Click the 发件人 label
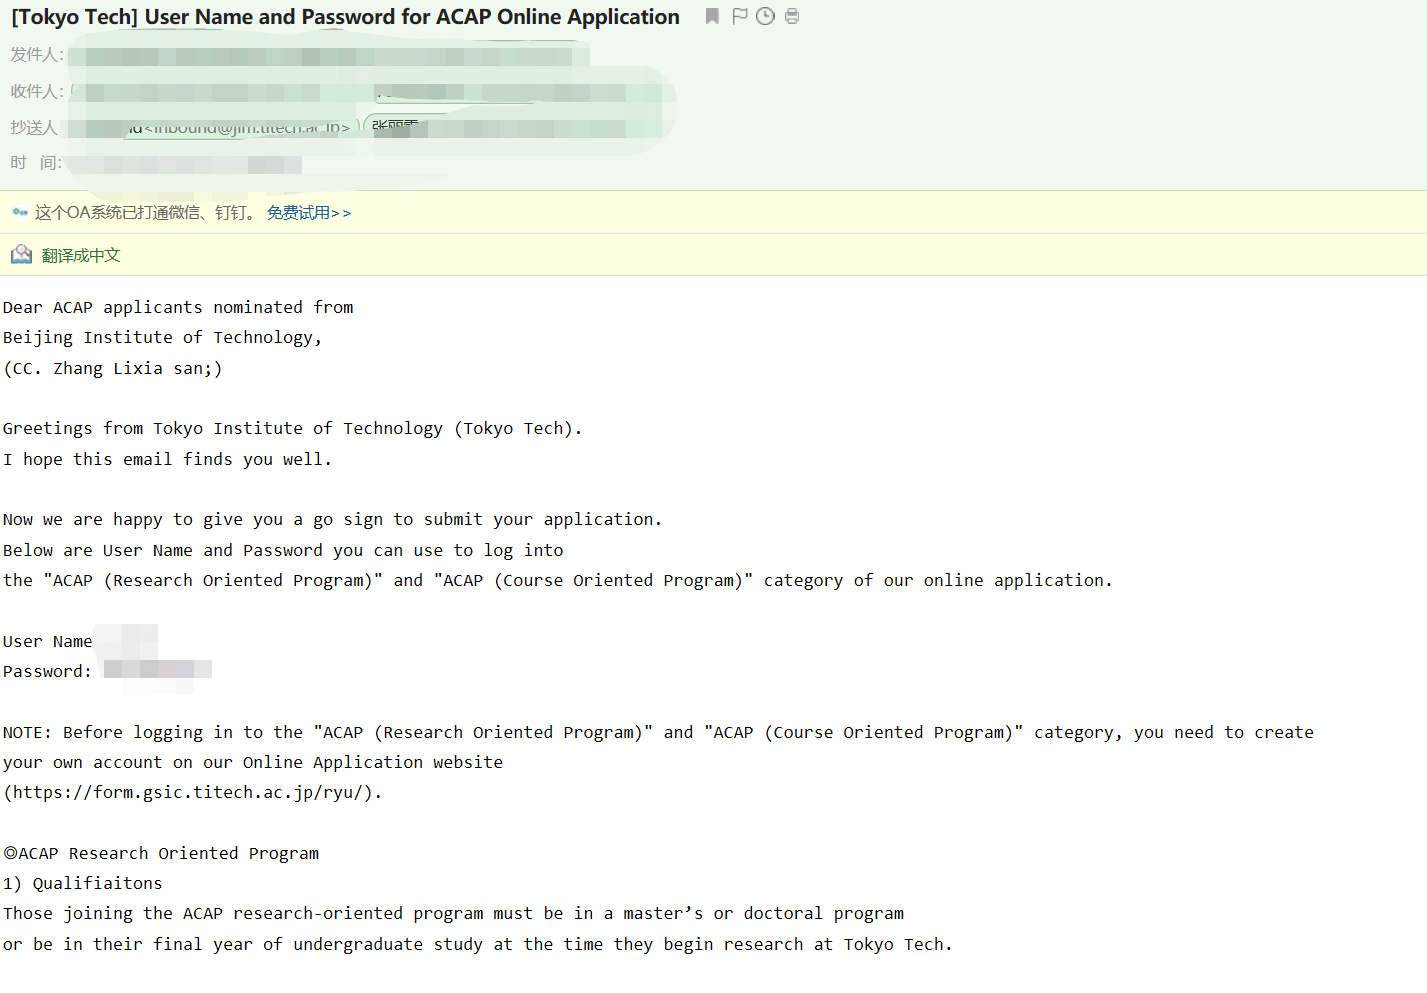 37,55
